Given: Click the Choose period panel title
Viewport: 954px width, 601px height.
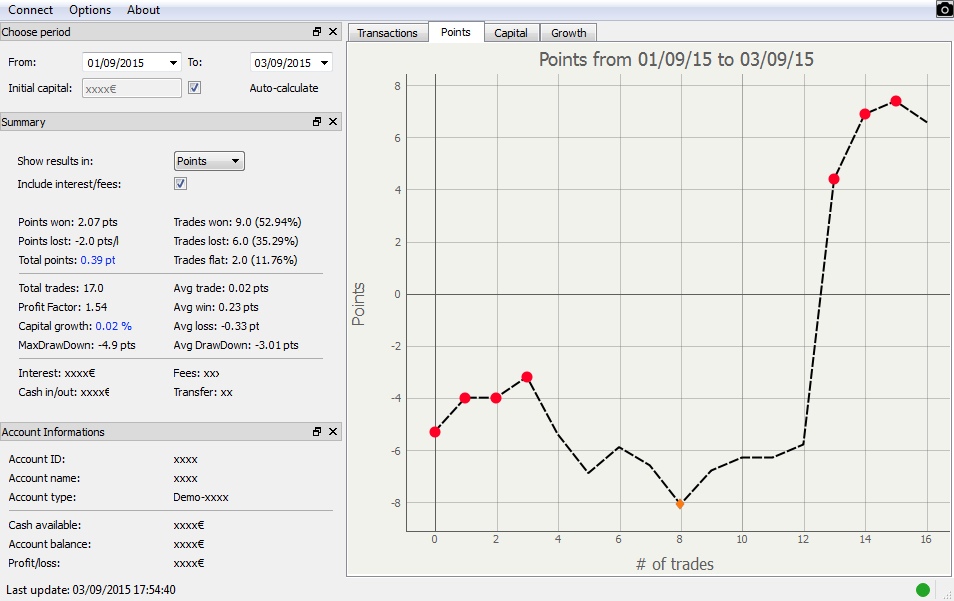Looking at the screenshot, I should point(36,32).
